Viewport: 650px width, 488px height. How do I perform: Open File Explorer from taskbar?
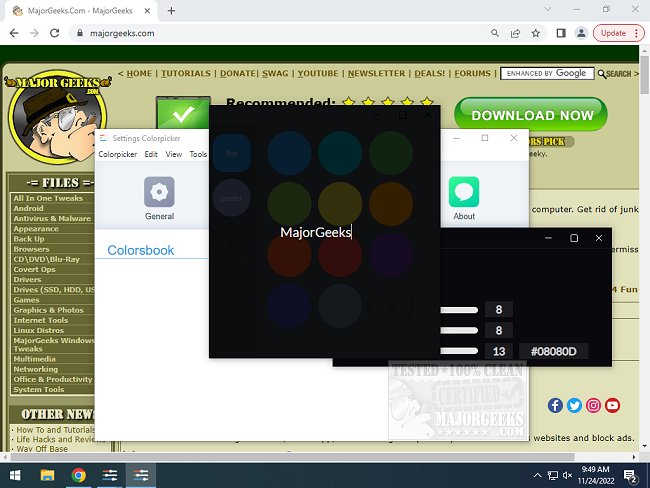(47, 476)
